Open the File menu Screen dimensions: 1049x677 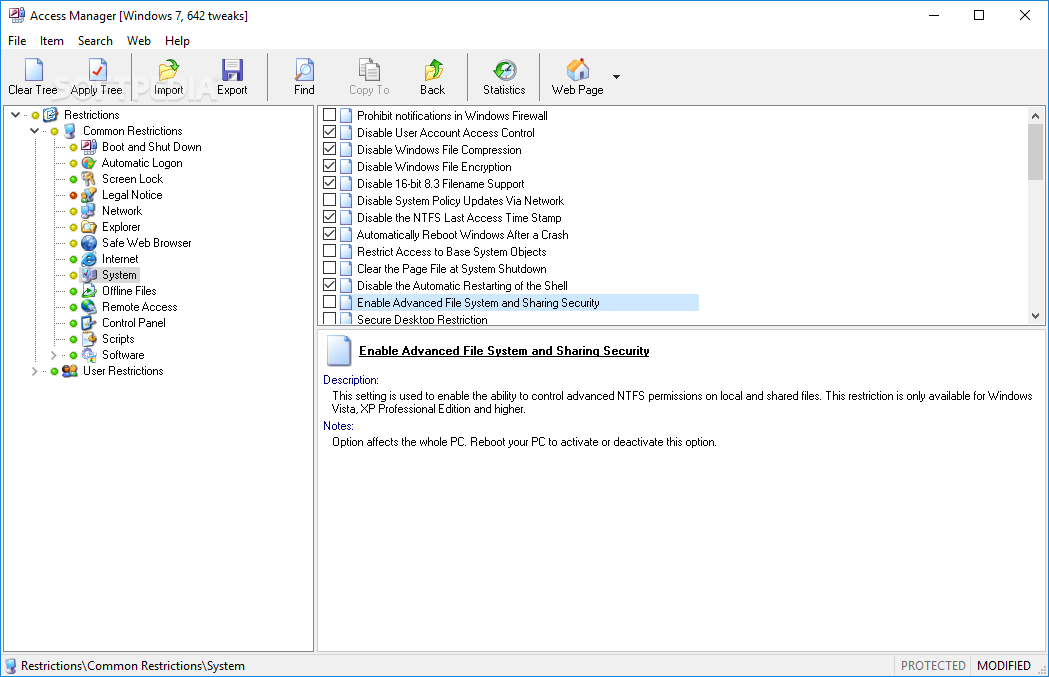(x=17, y=41)
